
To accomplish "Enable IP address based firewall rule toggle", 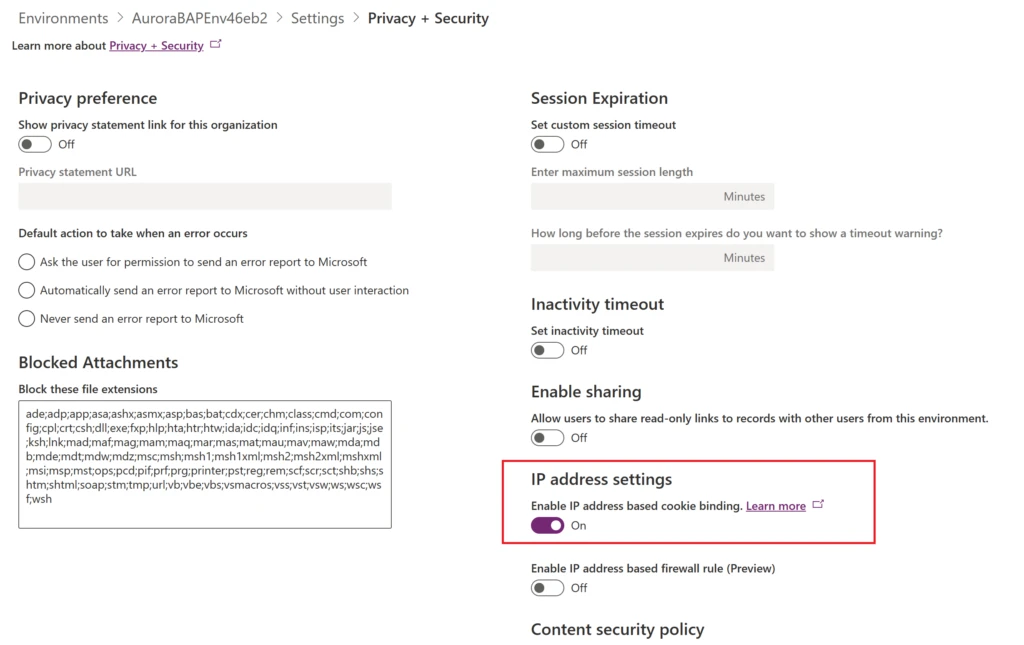I will [x=548, y=588].
